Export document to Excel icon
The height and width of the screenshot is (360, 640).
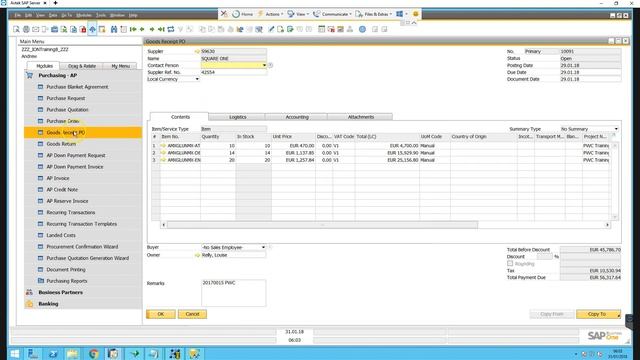click(64, 29)
